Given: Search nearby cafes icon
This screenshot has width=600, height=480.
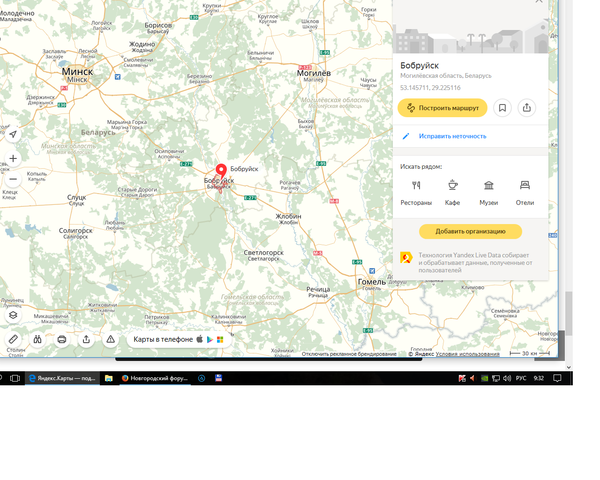Looking at the screenshot, I should pyautogui.click(x=452, y=185).
